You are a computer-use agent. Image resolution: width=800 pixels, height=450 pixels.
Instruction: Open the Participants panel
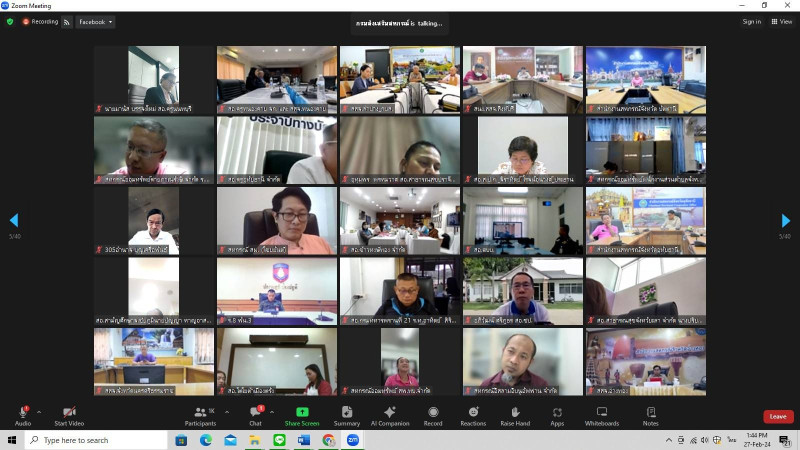[200, 415]
